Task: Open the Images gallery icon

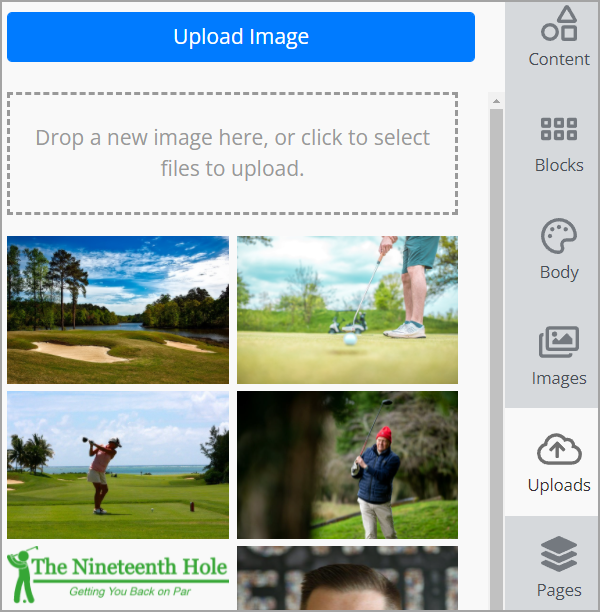Action: click(559, 342)
